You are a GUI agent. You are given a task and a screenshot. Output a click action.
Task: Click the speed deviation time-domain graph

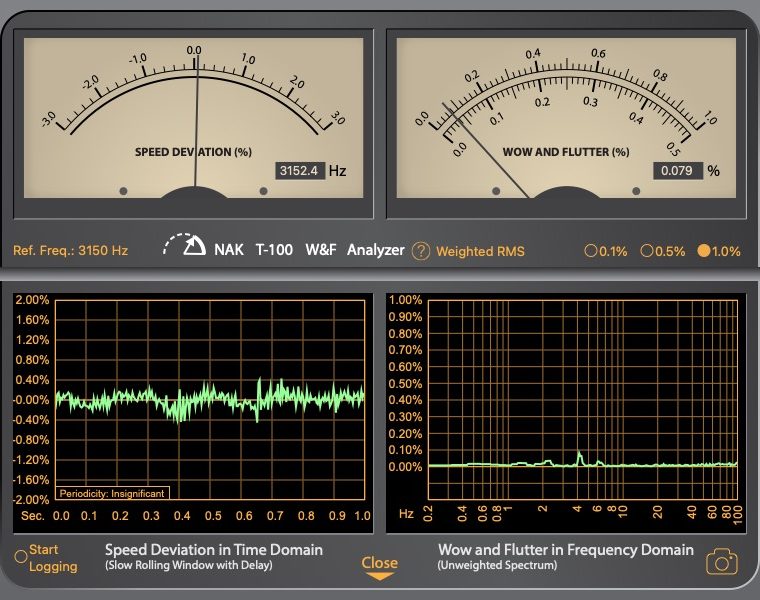coord(210,400)
